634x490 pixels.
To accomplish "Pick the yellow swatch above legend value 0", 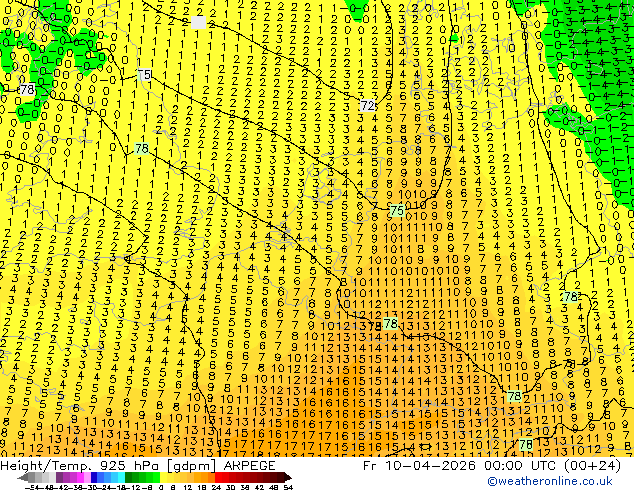I will coord(163,477).
